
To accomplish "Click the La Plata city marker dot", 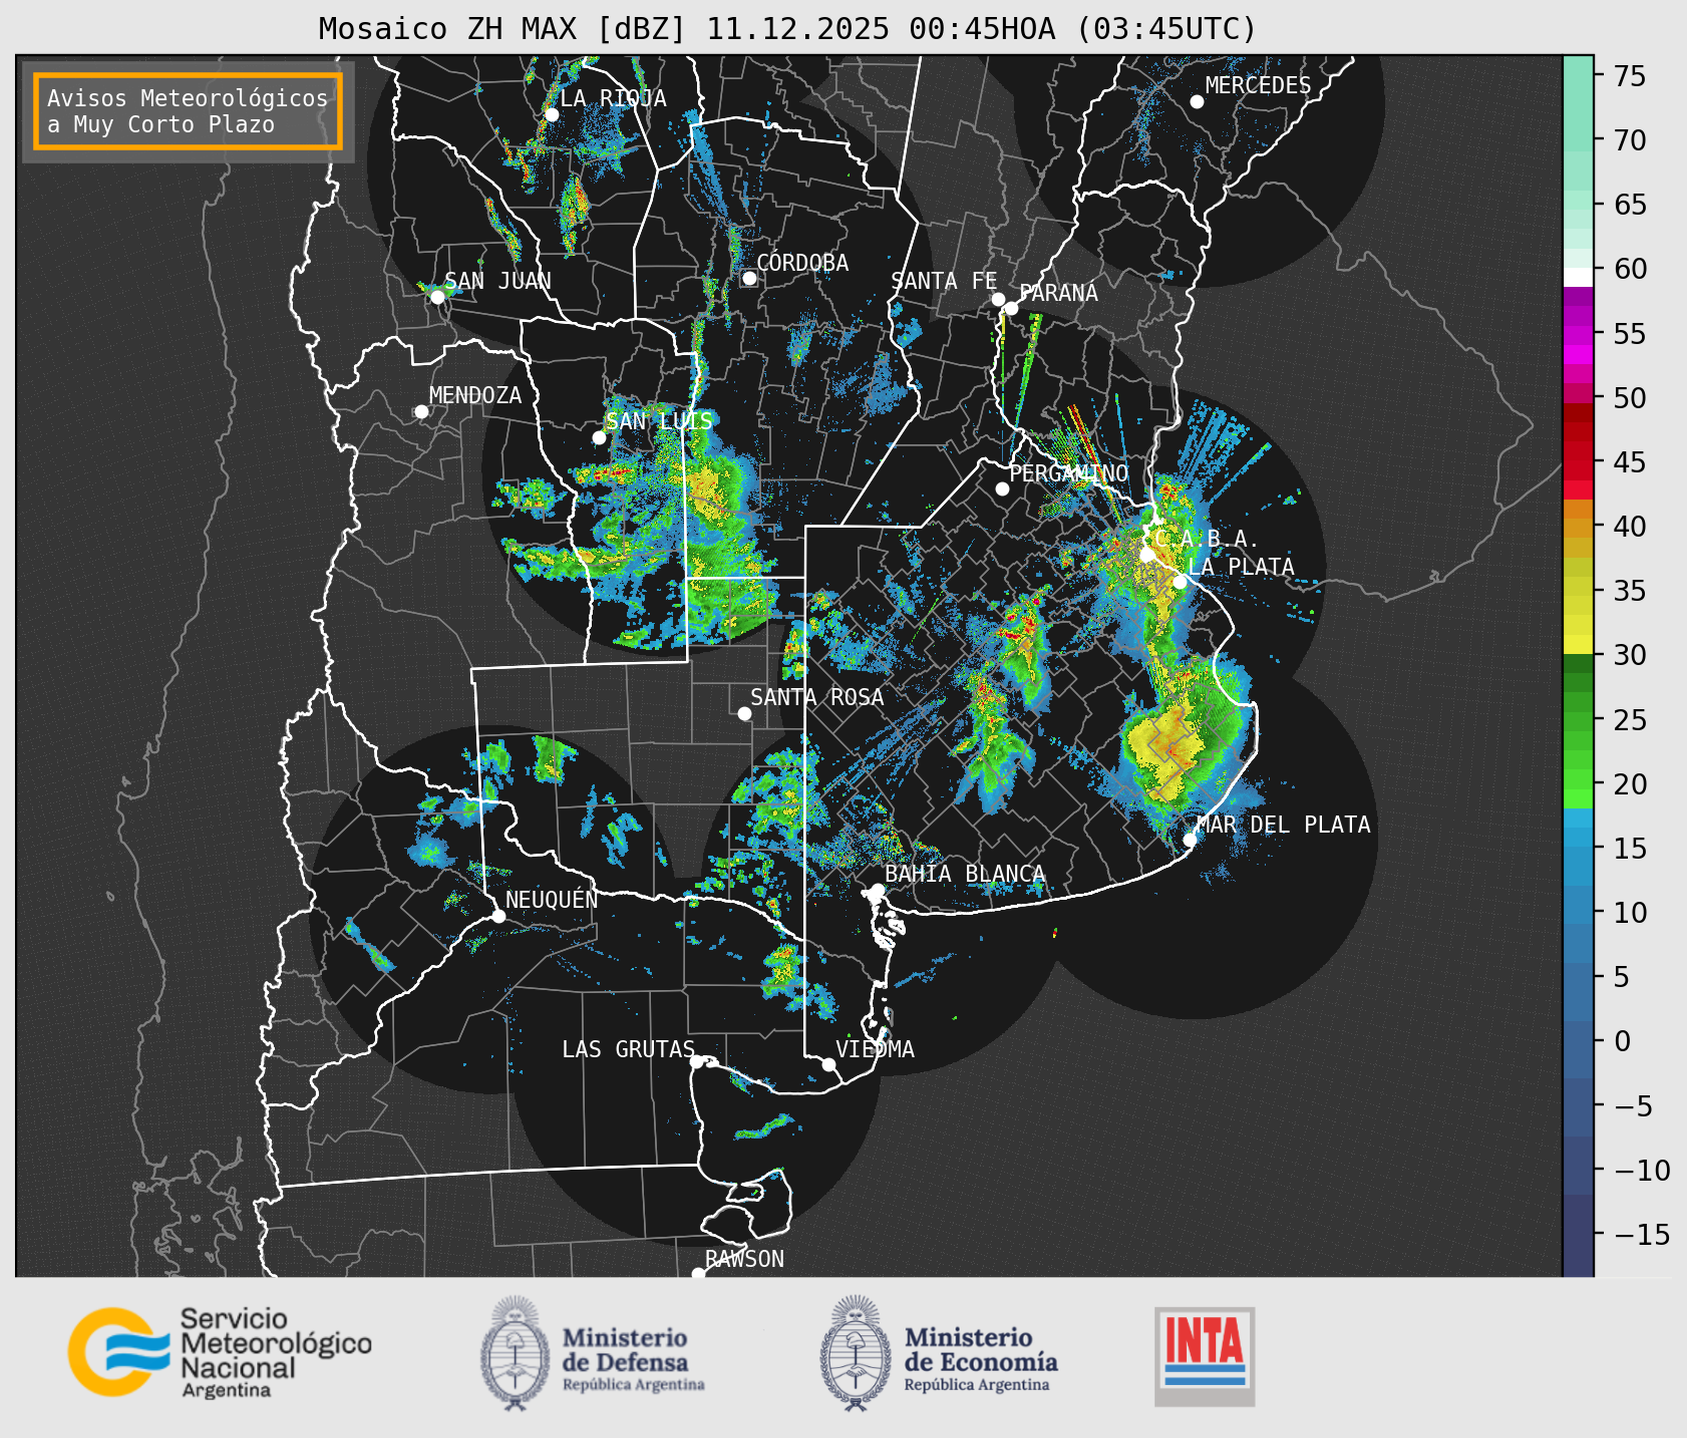I will point(1180,582).
